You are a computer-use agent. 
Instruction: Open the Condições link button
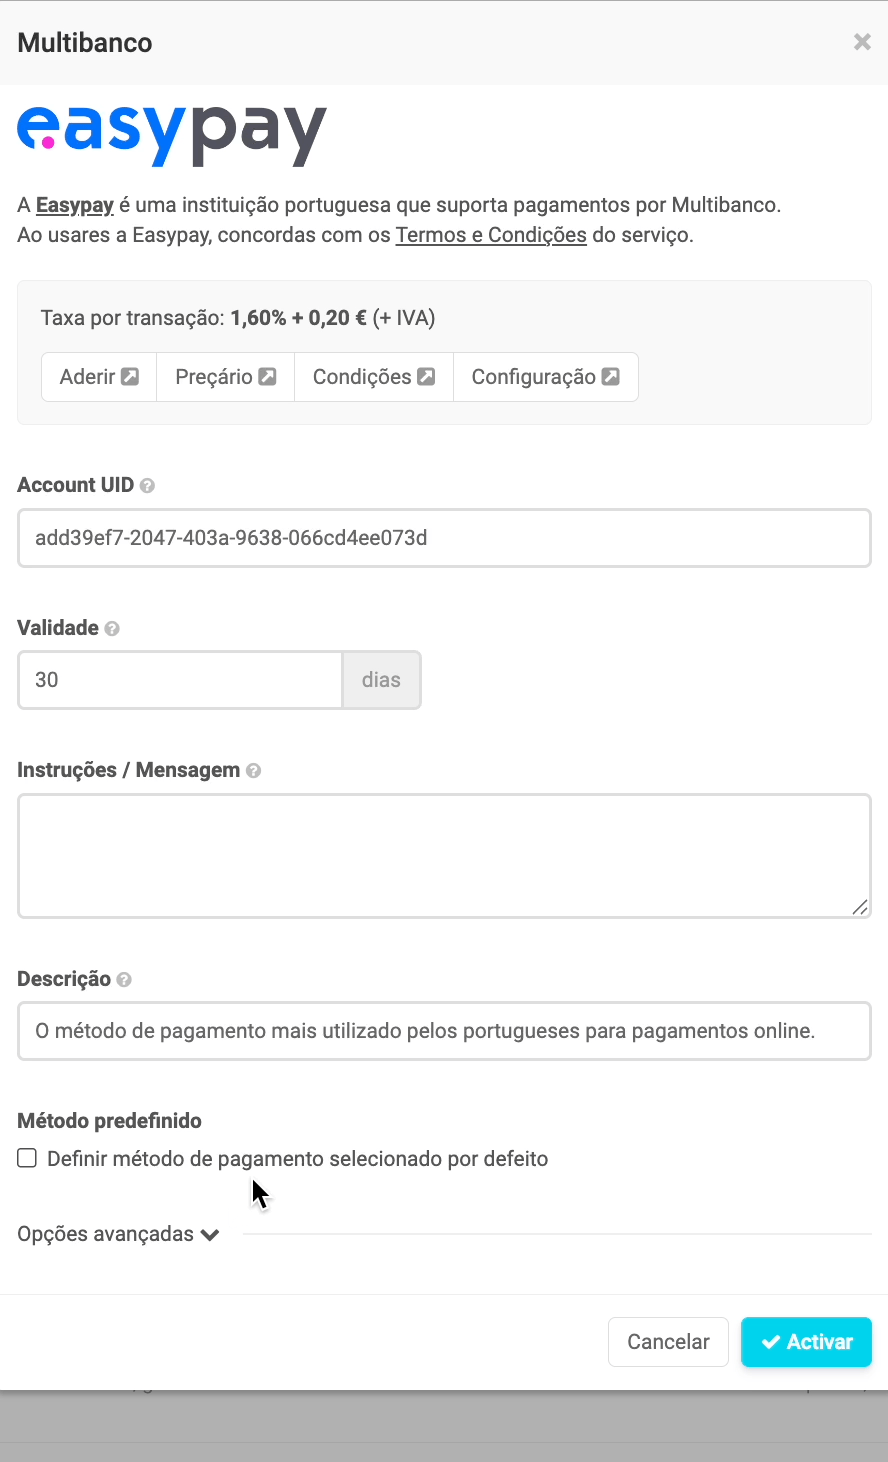pos(373,377)
